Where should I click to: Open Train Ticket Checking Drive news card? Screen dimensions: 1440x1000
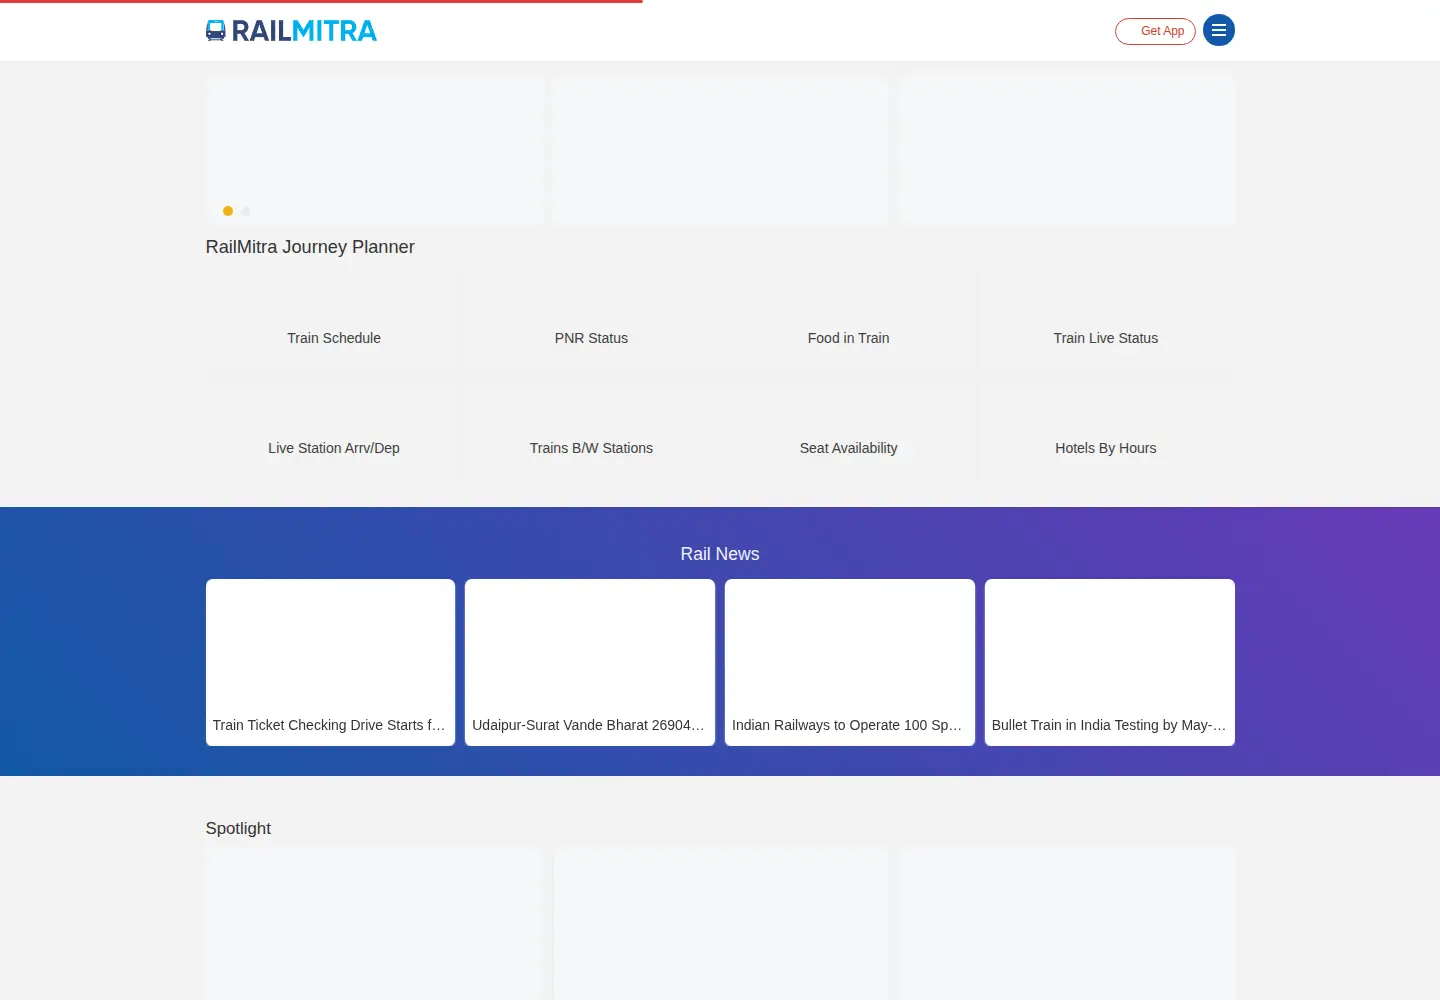[x=330, y=662]
